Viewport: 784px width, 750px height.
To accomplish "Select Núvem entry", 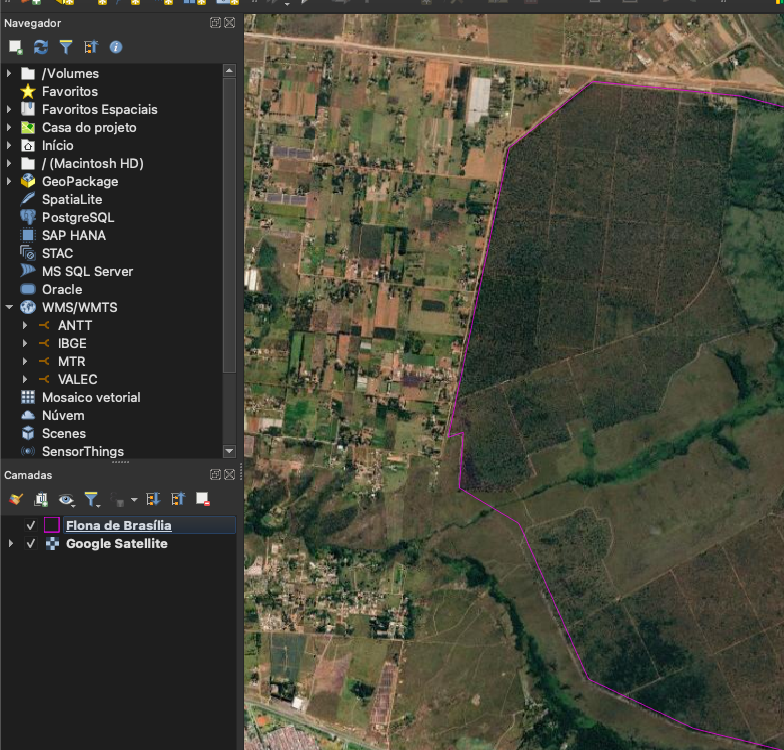I will (63, 416).
